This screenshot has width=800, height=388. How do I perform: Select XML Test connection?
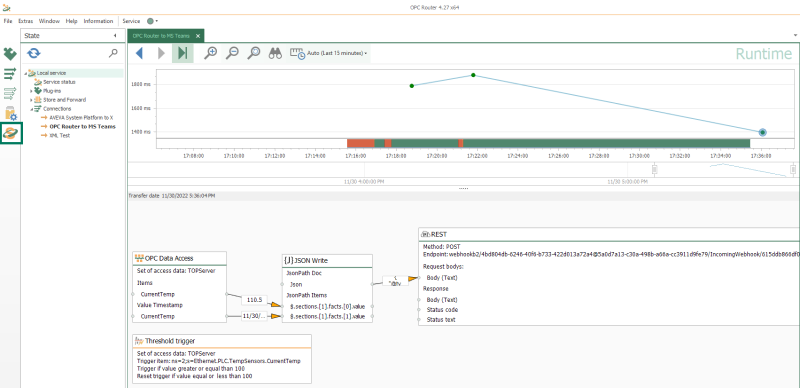point(59,136)
